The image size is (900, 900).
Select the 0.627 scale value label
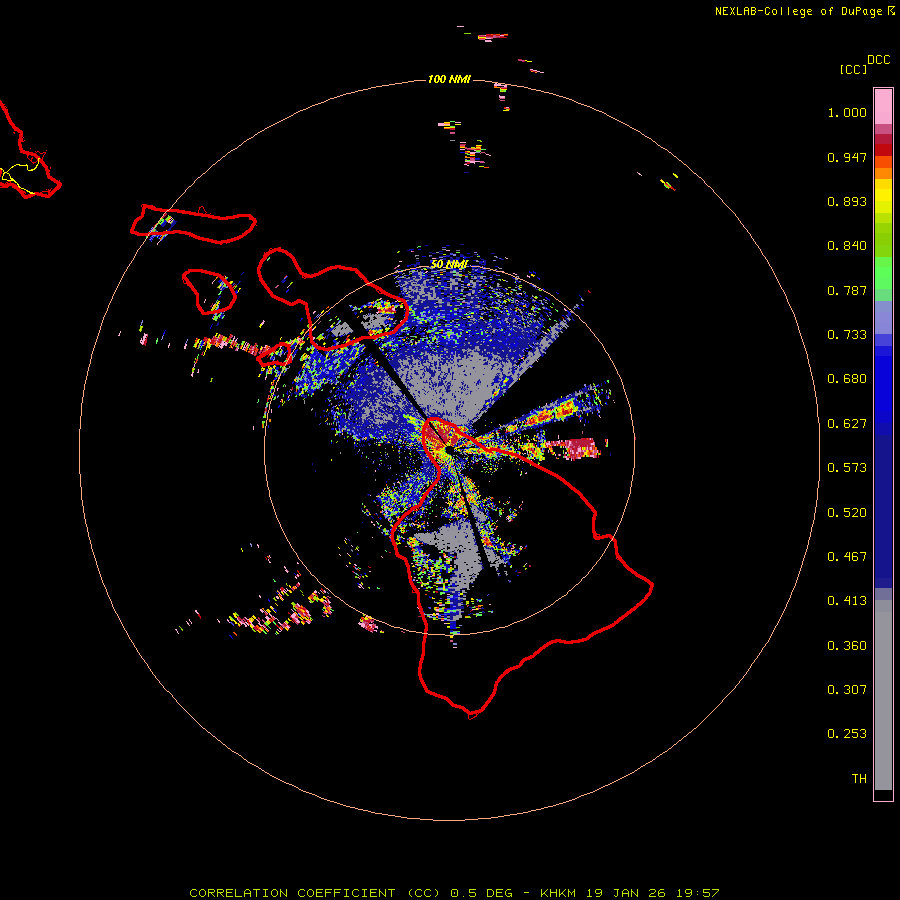point(847,424)
